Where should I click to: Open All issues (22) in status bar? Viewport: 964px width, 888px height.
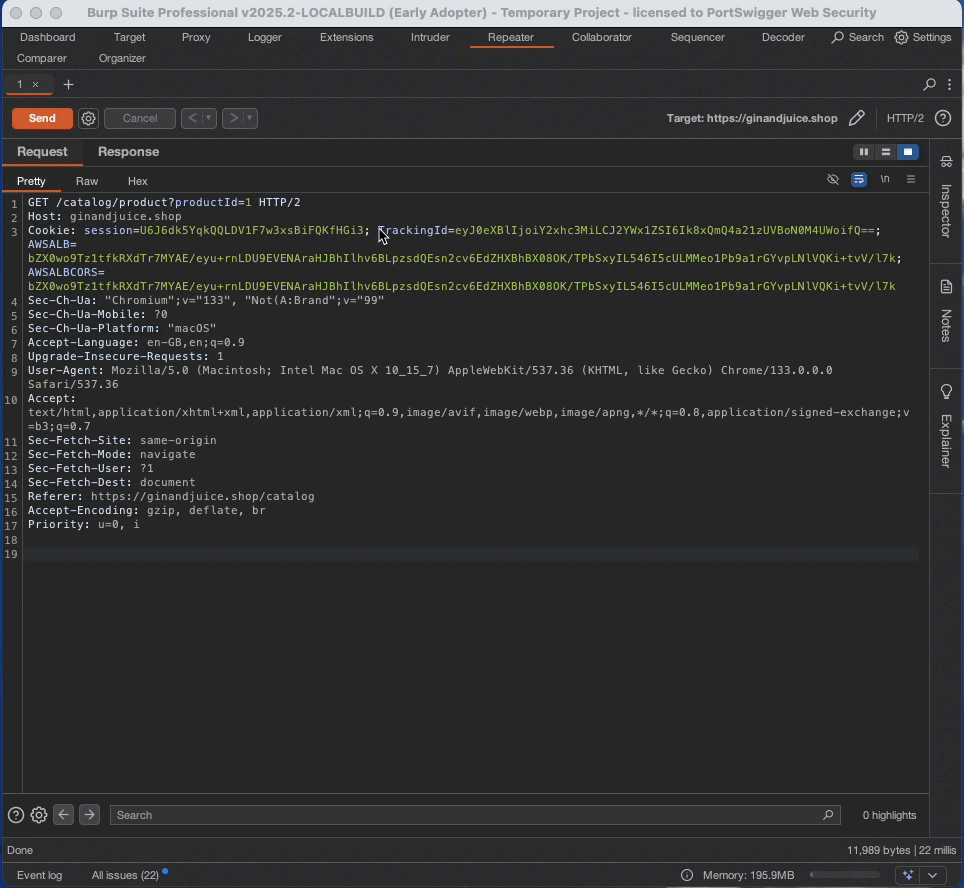[125, 875]
